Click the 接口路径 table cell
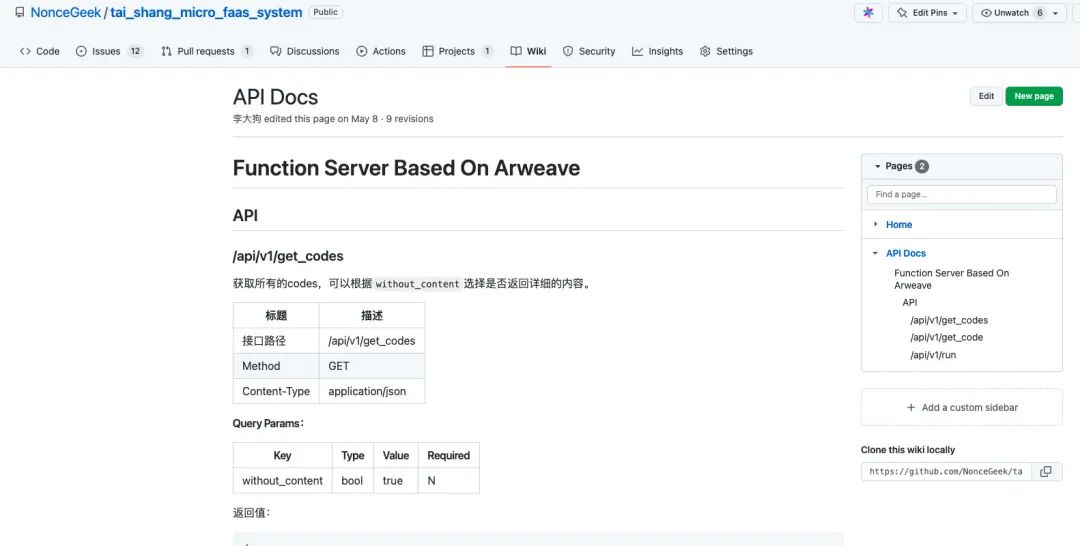This screenshot has height=546, width=1080. point(276,340)
